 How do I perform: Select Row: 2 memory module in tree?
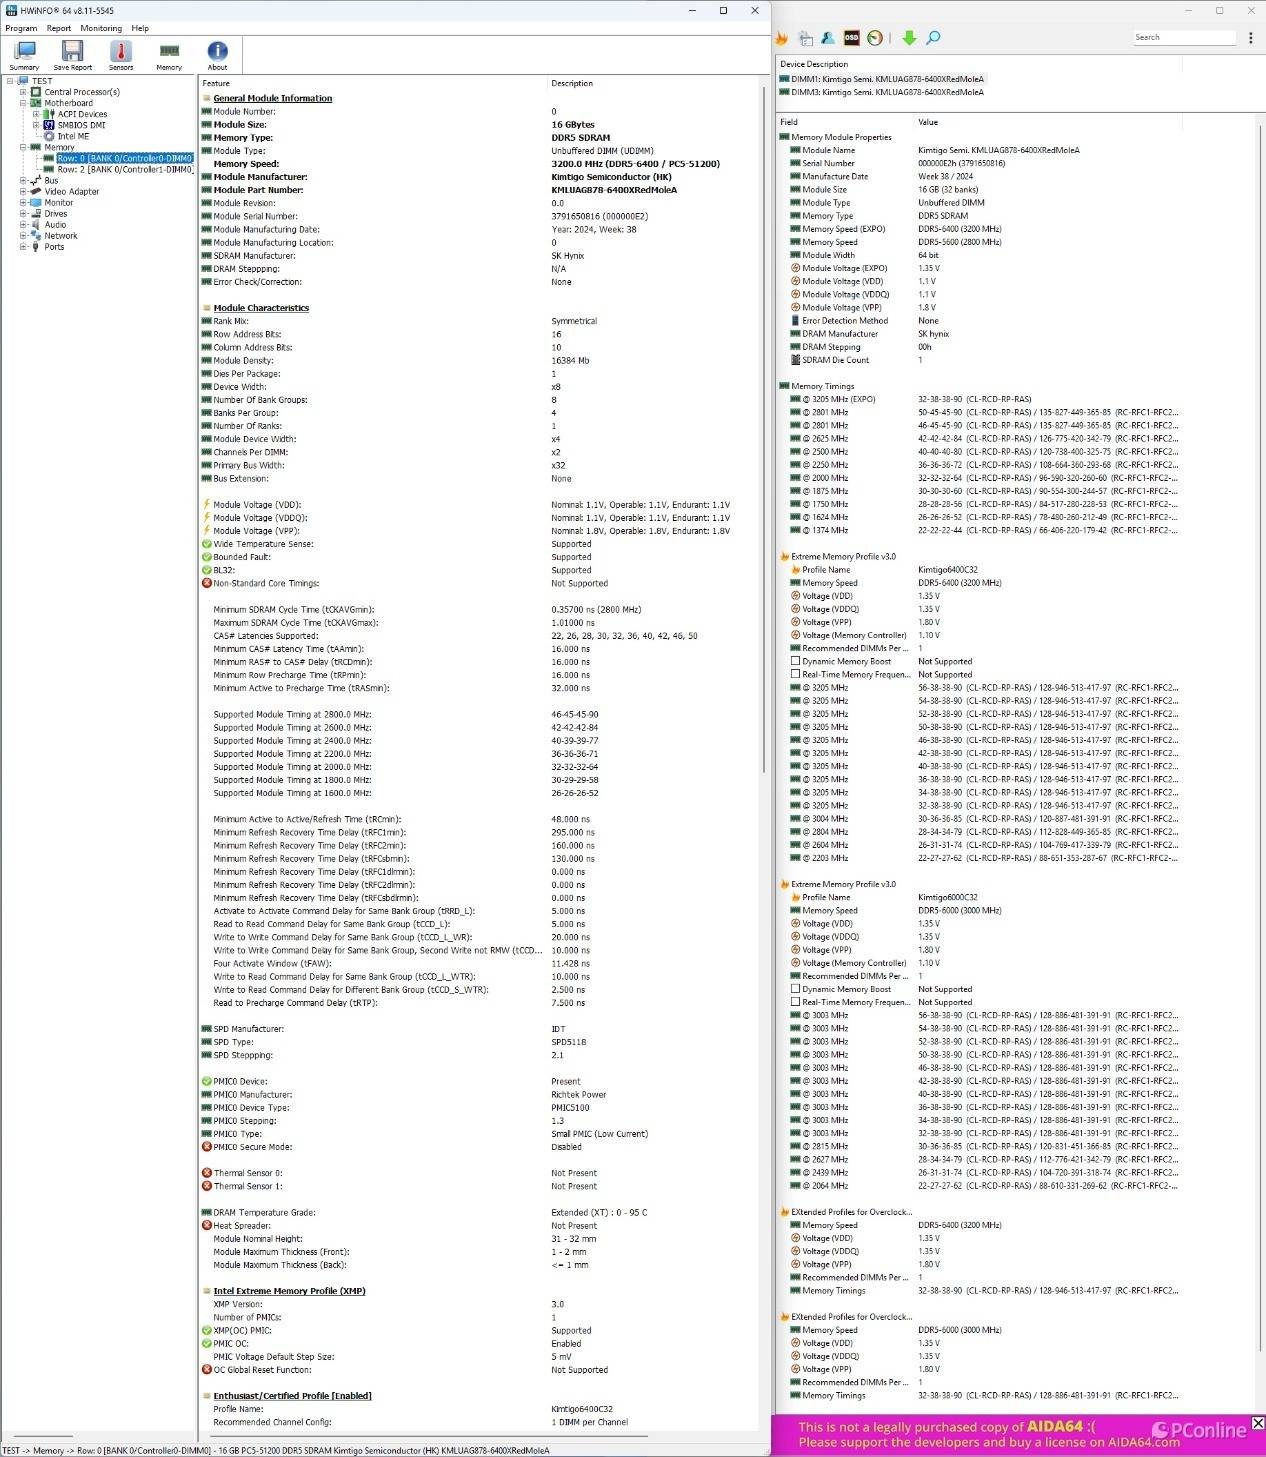click(123, 169)
